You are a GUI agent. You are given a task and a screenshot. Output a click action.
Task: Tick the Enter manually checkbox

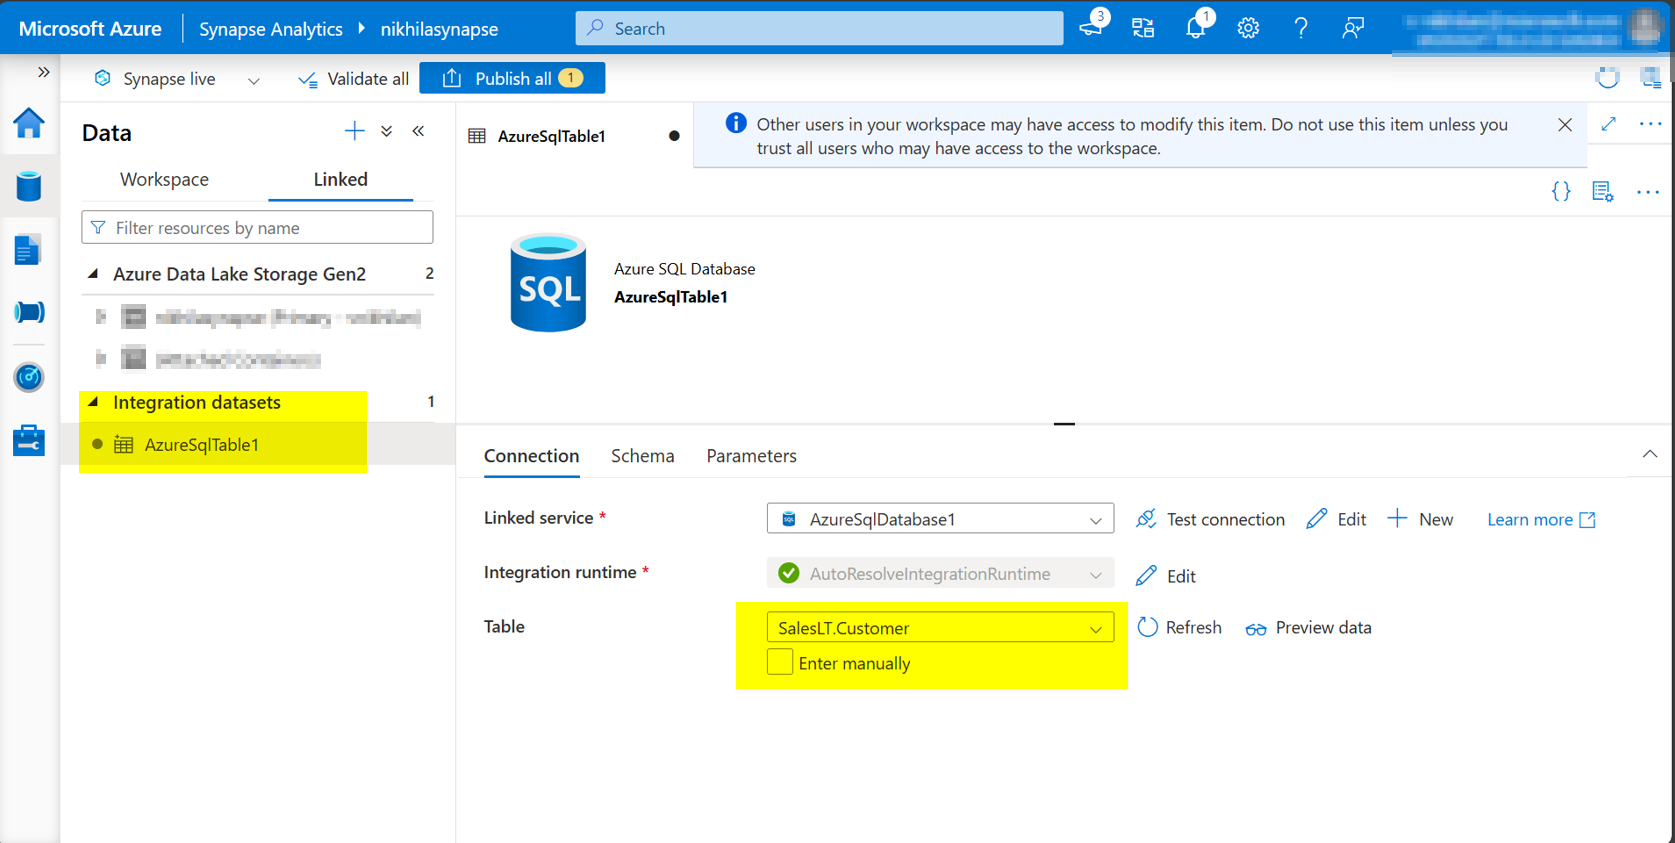pyautogui.click(x=780, y=662)
